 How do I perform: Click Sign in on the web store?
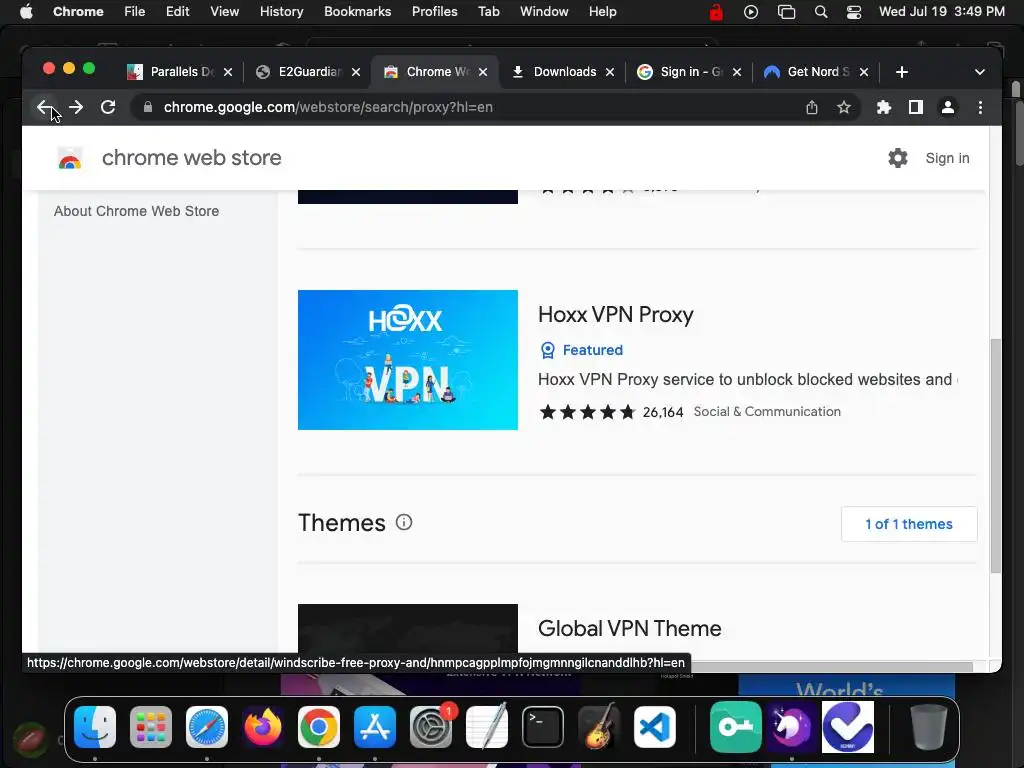947,158
